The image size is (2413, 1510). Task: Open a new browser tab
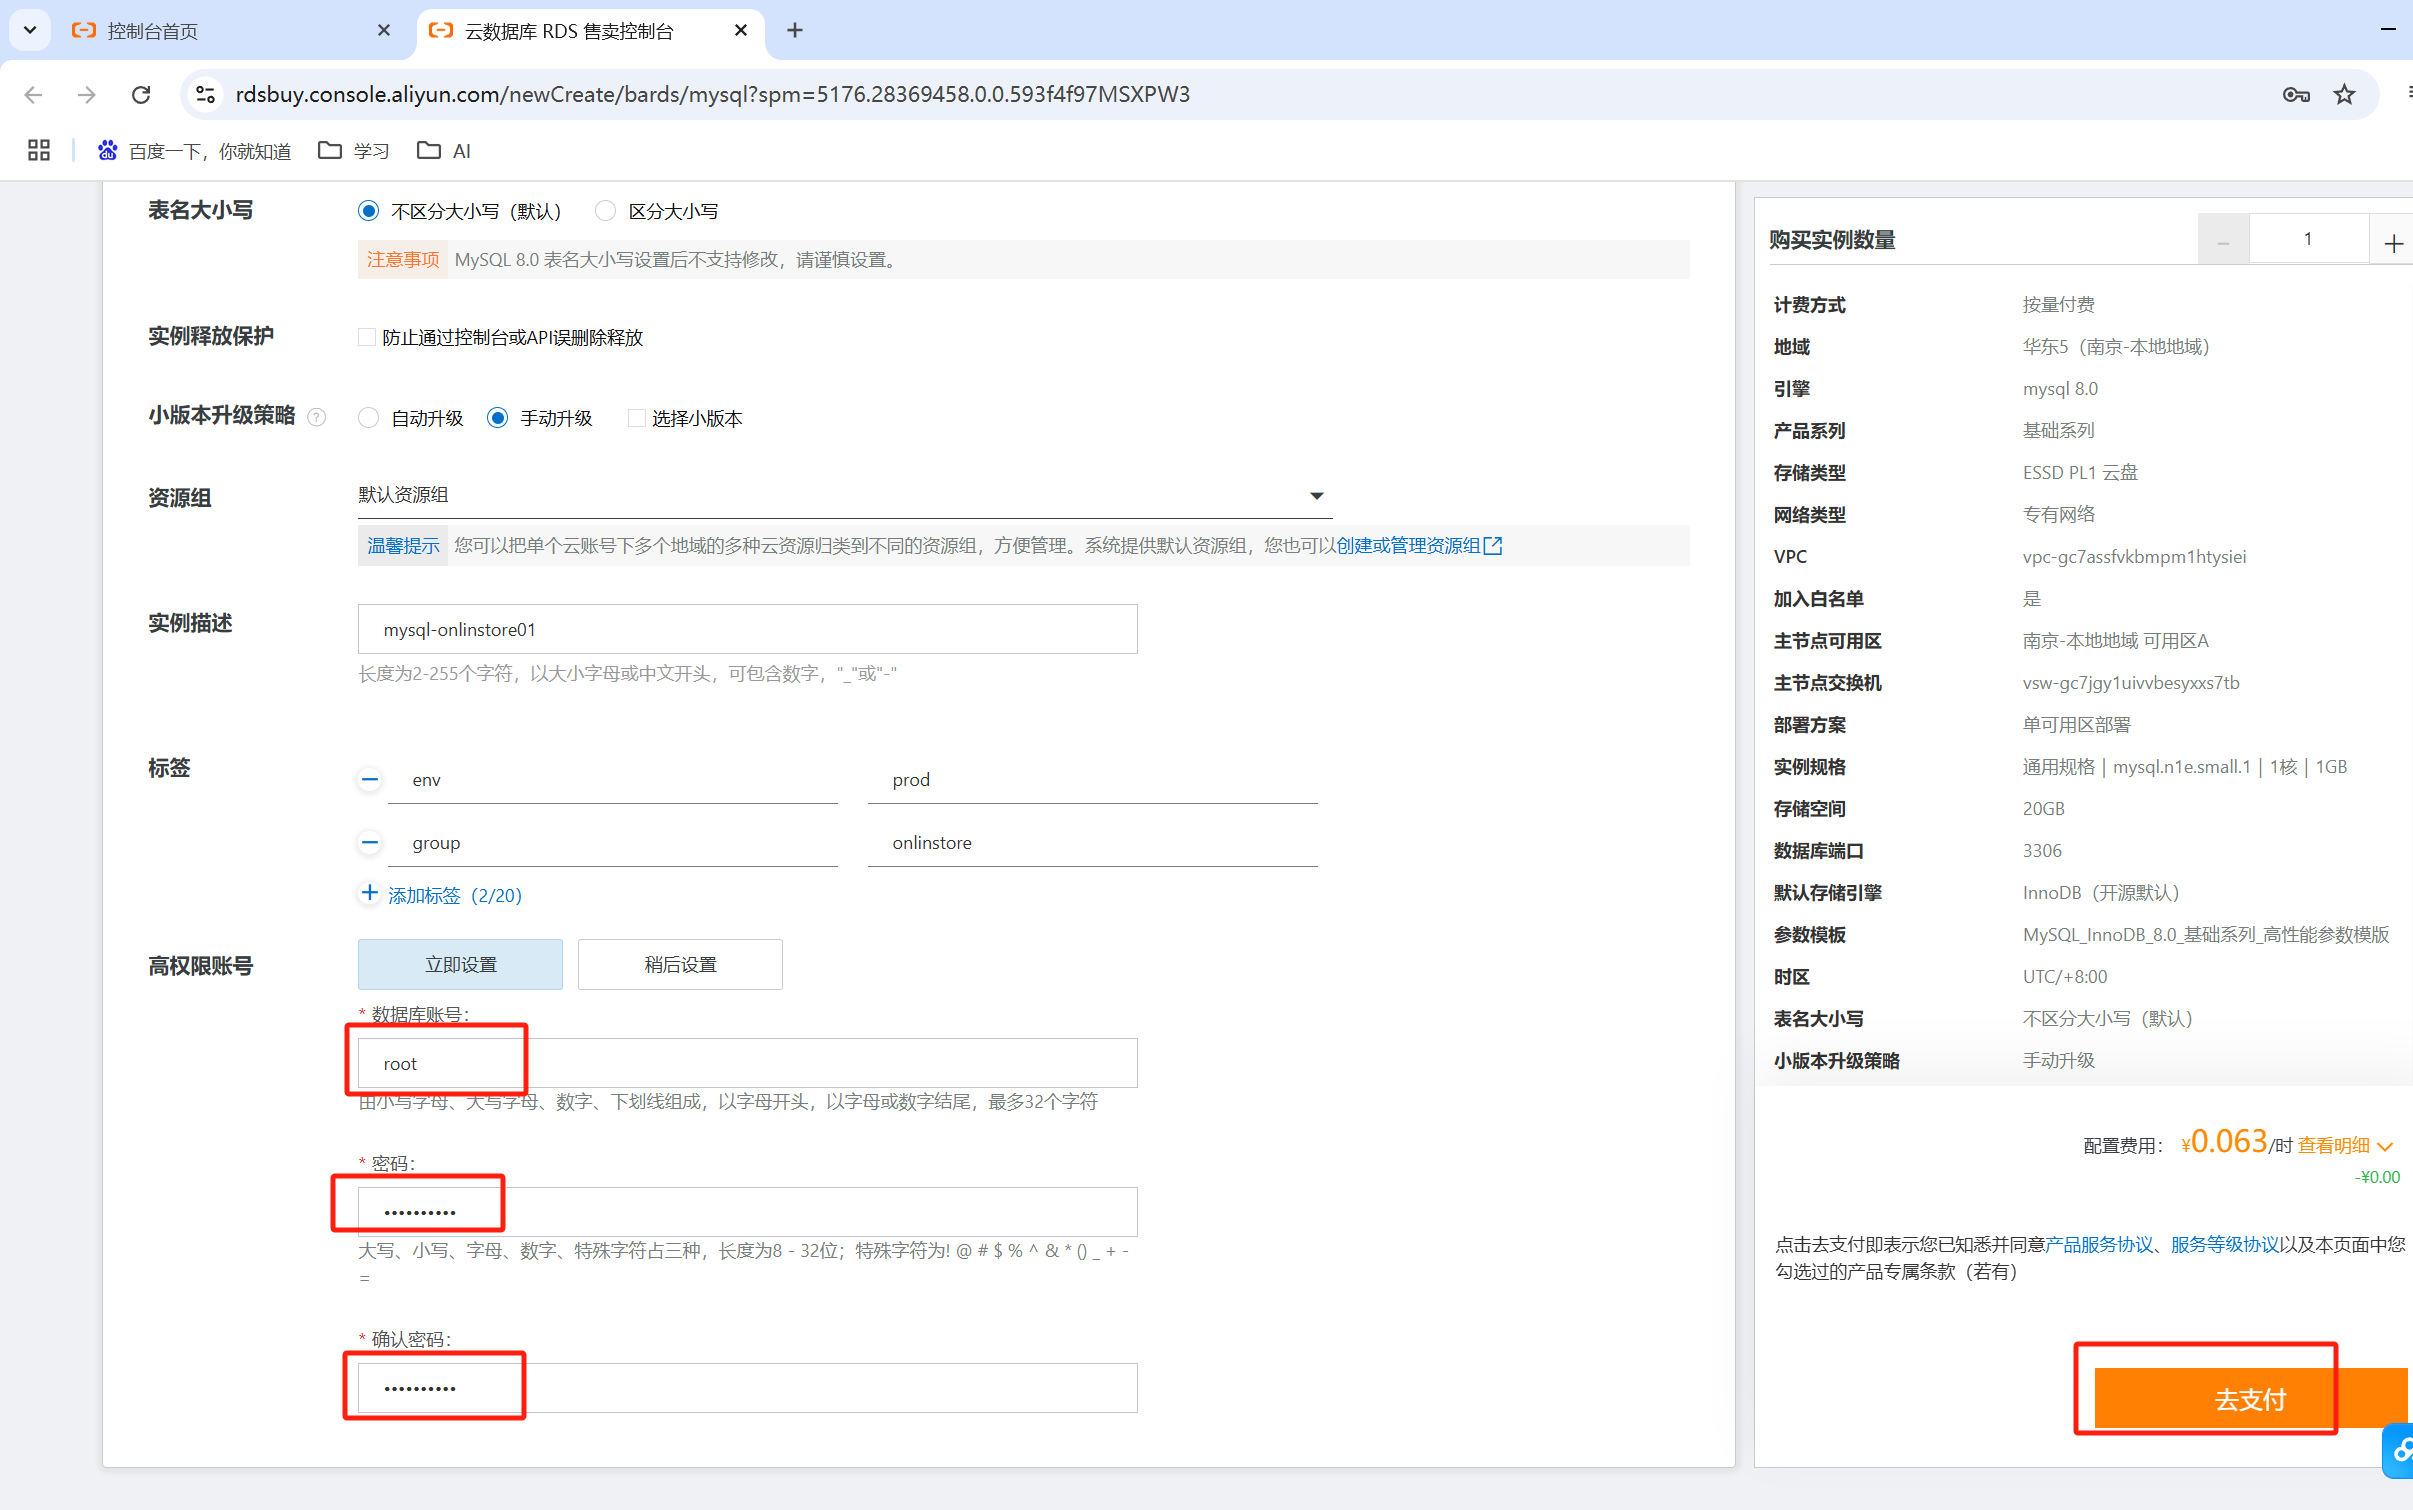(795, 31)
